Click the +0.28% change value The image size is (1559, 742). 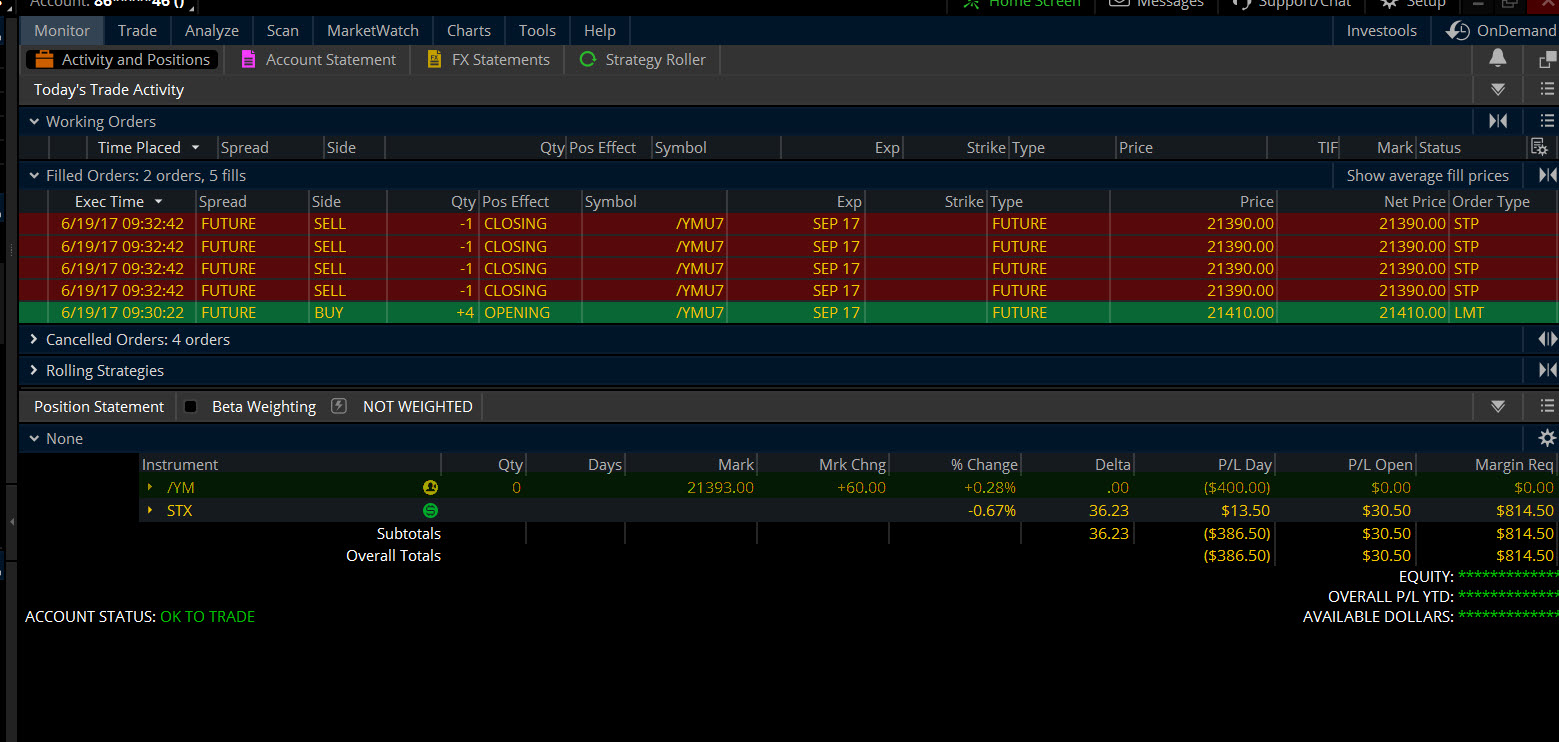pos(989,488)
